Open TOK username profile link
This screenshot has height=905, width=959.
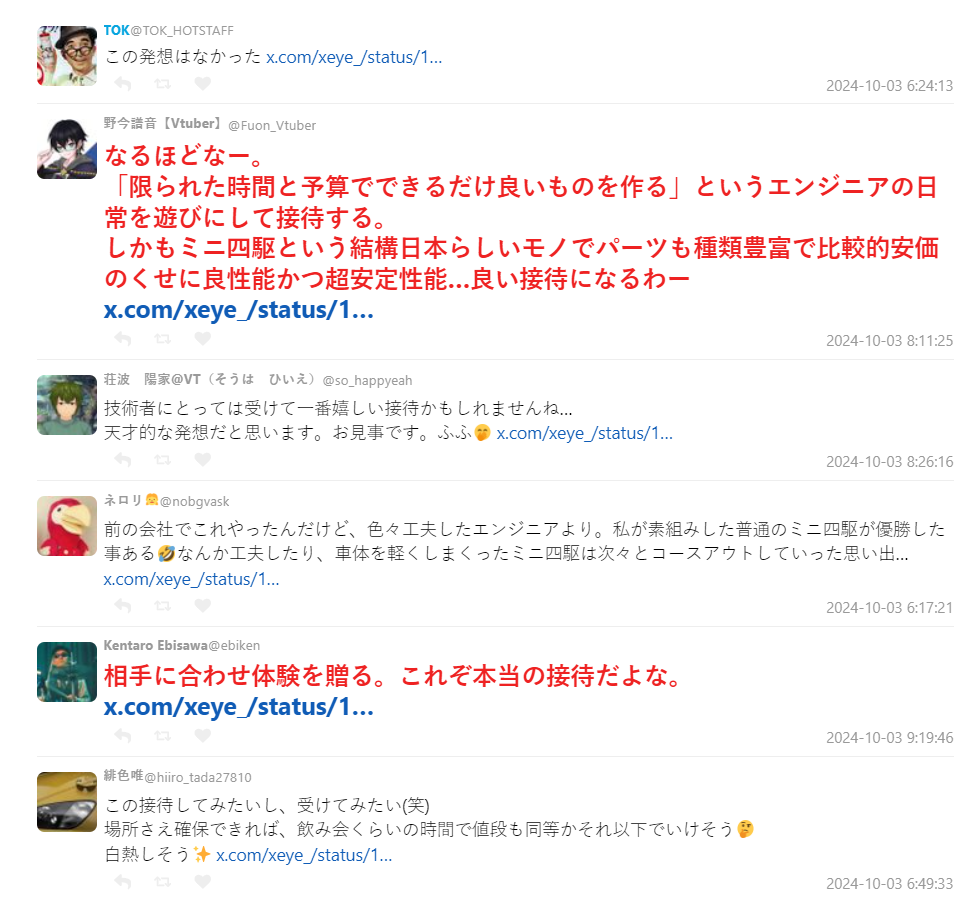(116, 31)
